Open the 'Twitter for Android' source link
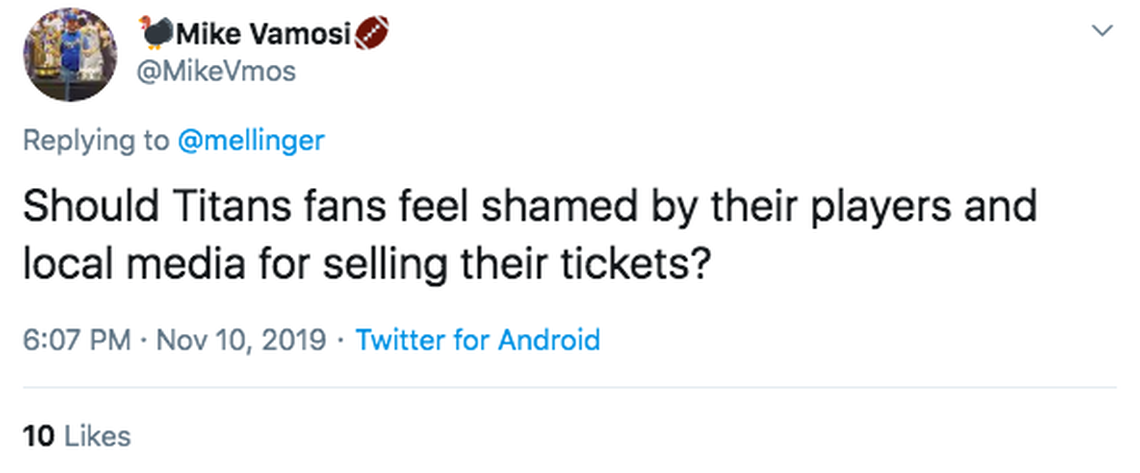Screen dimensions: 1140x473 pyautogui.click(x=478, y=340)
